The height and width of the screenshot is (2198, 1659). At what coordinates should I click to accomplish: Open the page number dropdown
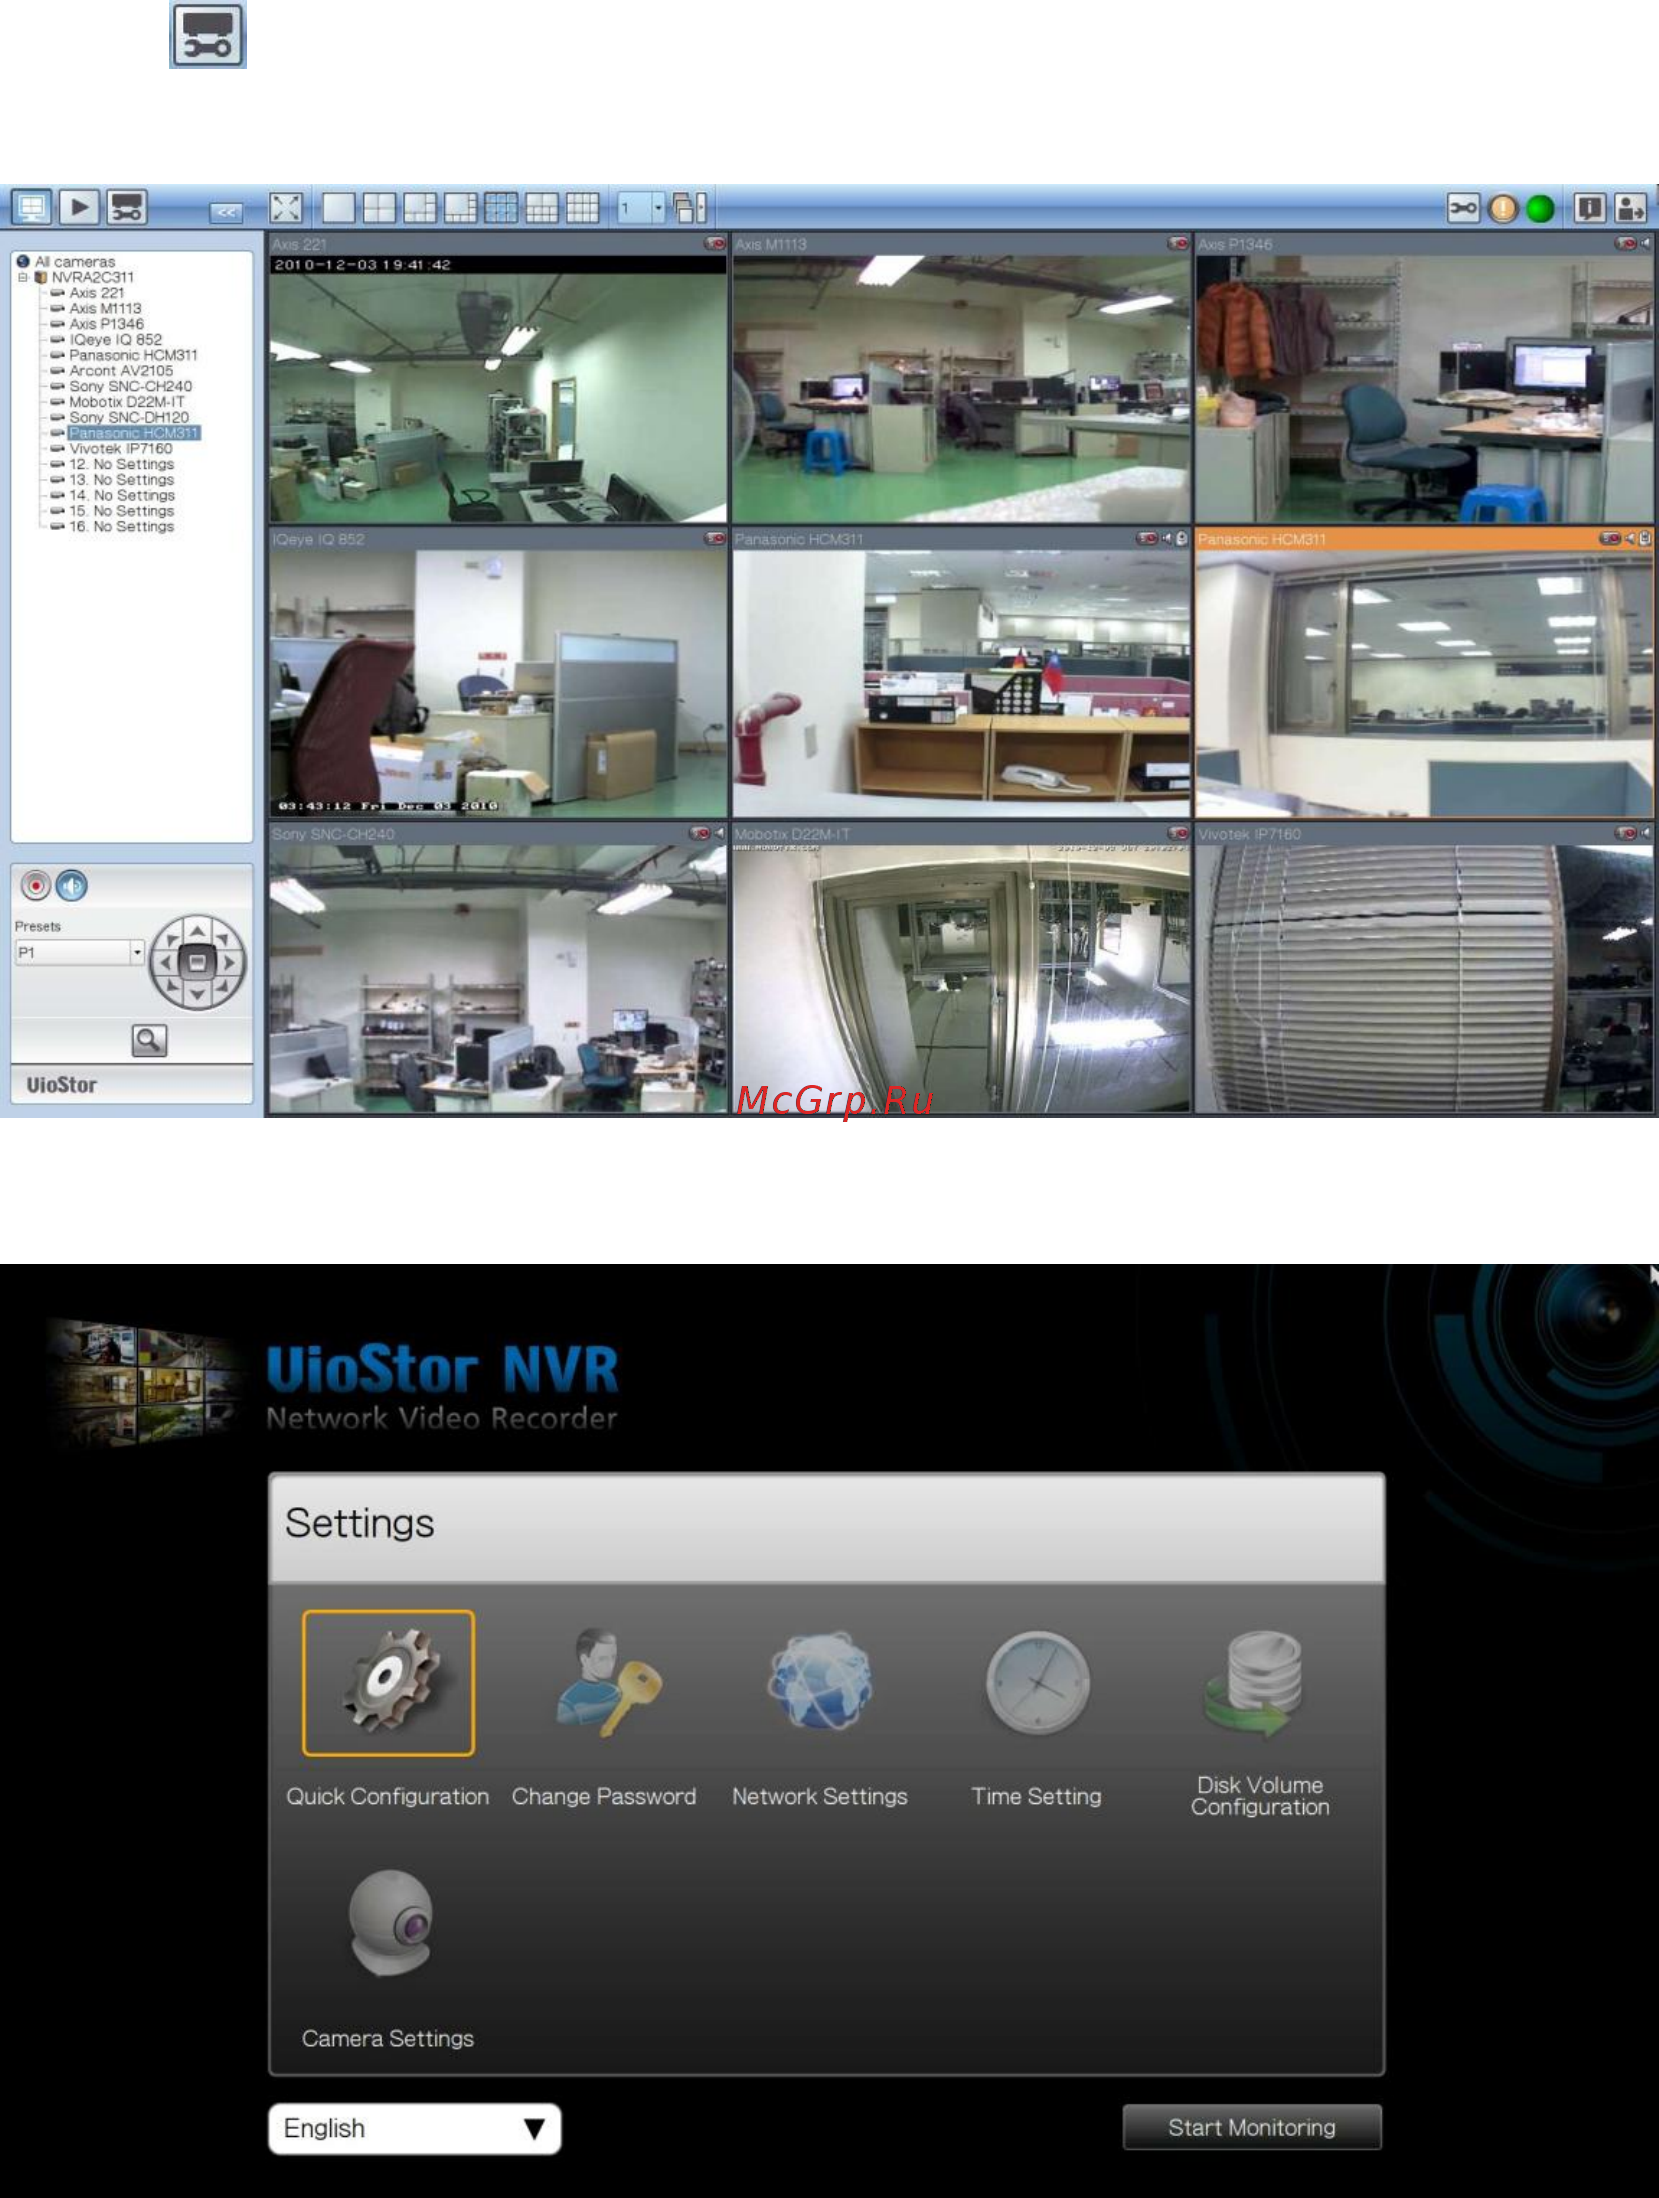(x=641, y=208)
